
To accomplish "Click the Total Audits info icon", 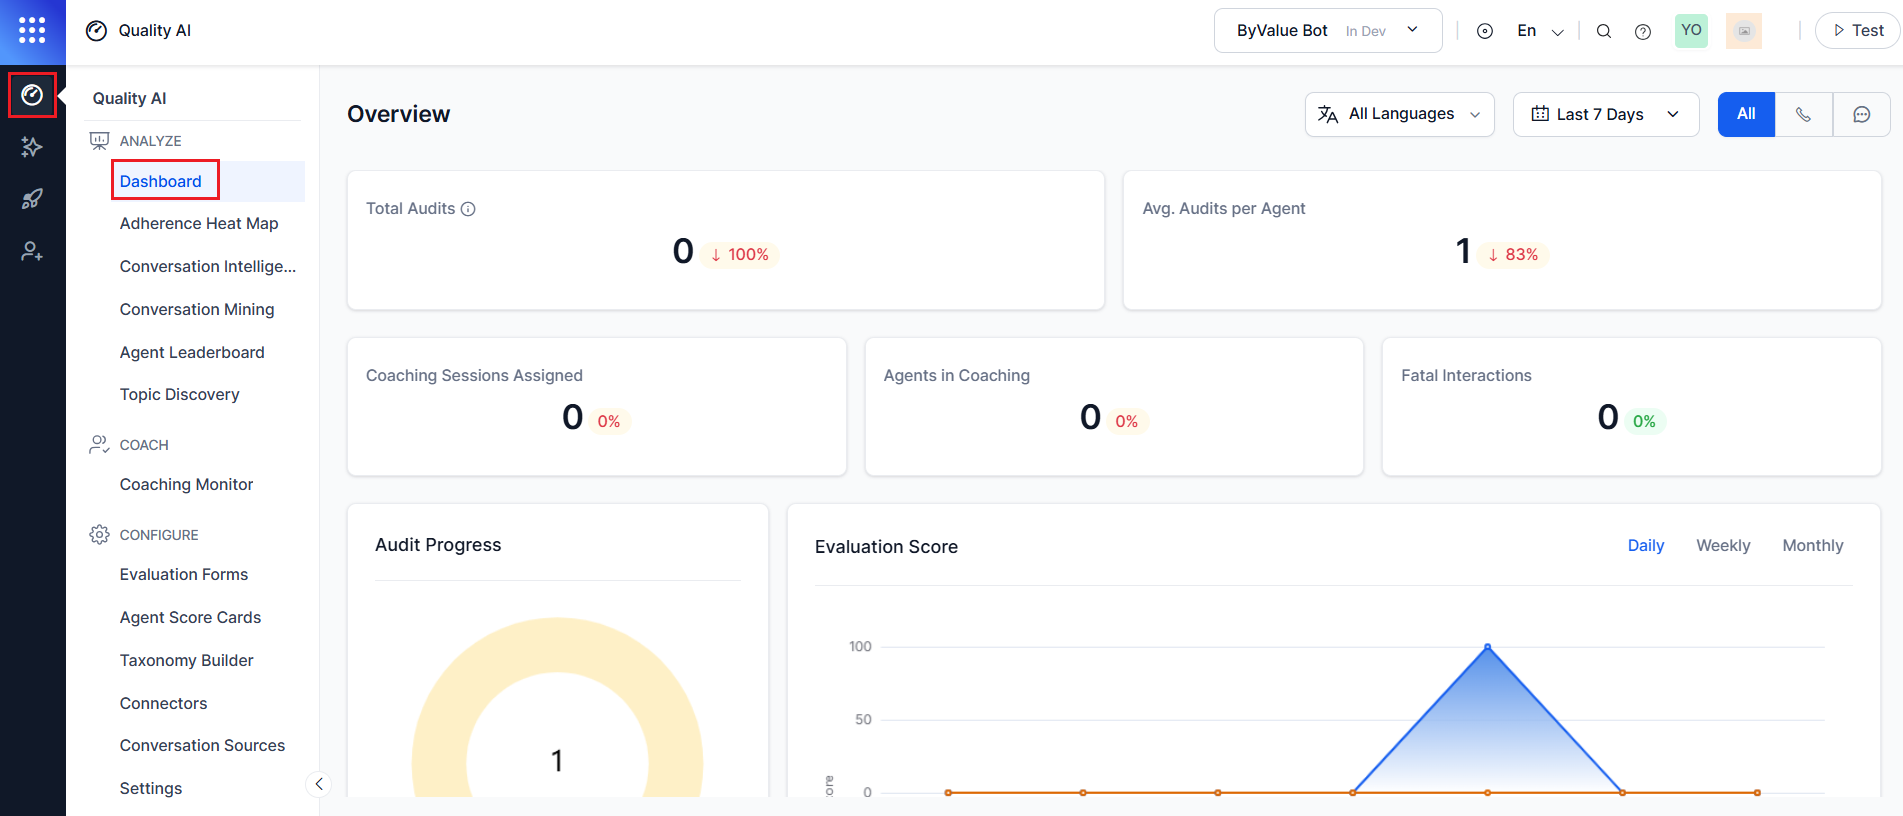I will click(x=468, y=209).
